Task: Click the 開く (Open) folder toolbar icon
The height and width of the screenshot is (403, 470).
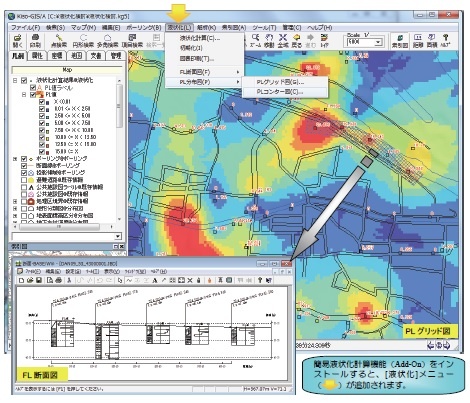Action: [18, 40]
